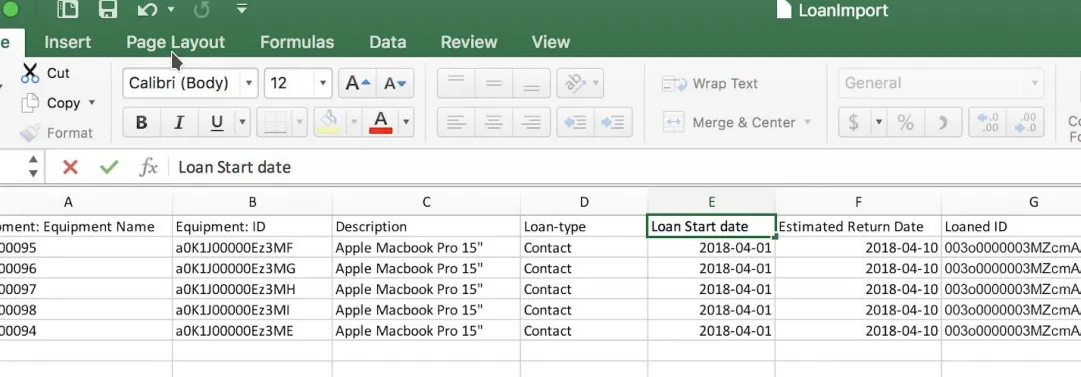Click the Loan-type header cell

point(584,226)
